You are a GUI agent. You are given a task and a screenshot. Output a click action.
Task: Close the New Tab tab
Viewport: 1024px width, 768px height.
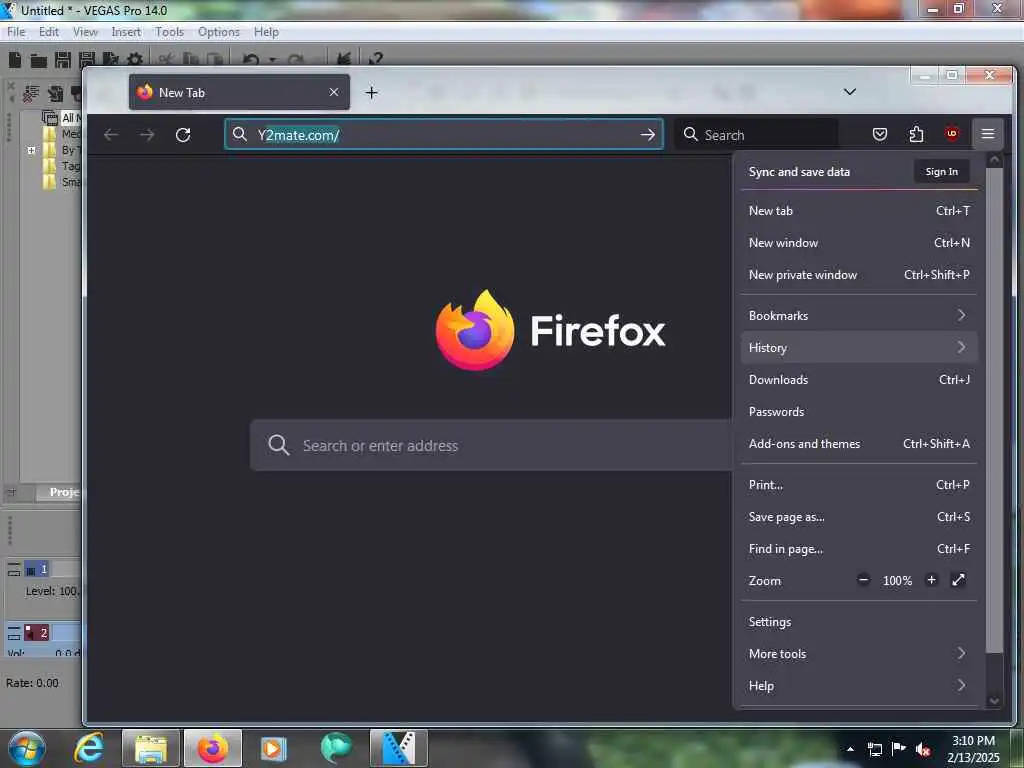tap(334, 92)
